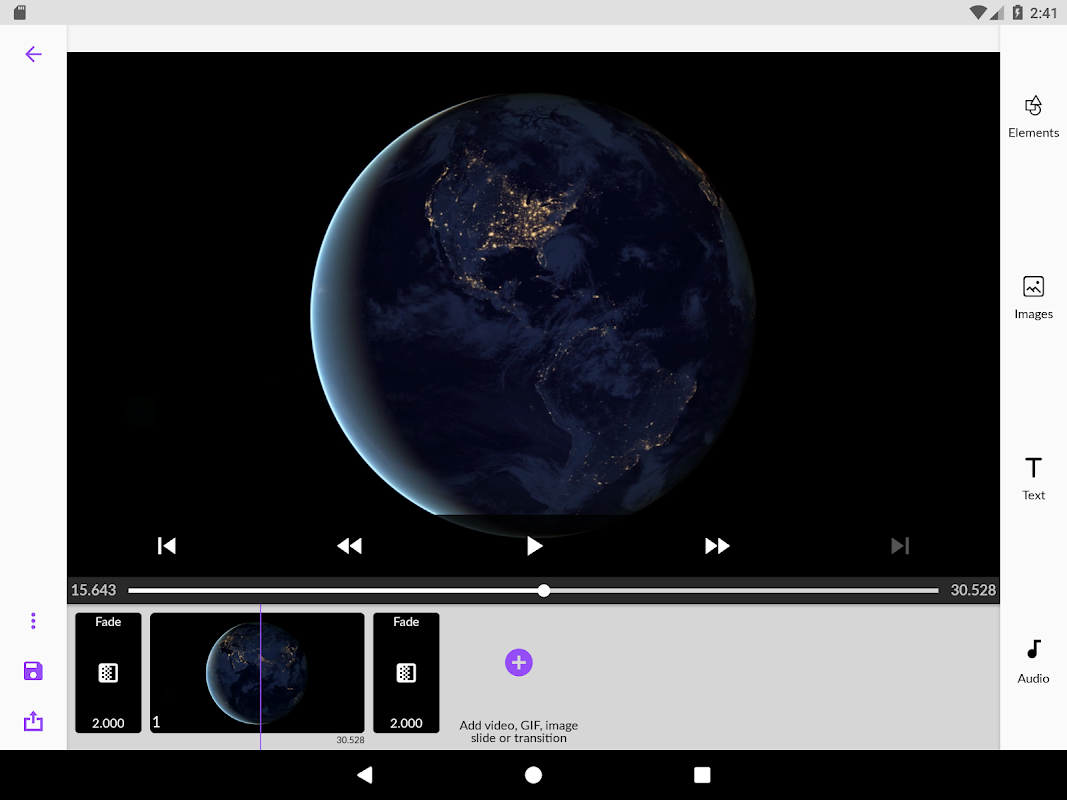Rewind the video
Image resolution: width=1067 pixels, height=800 pixels.
pos(350,546)
